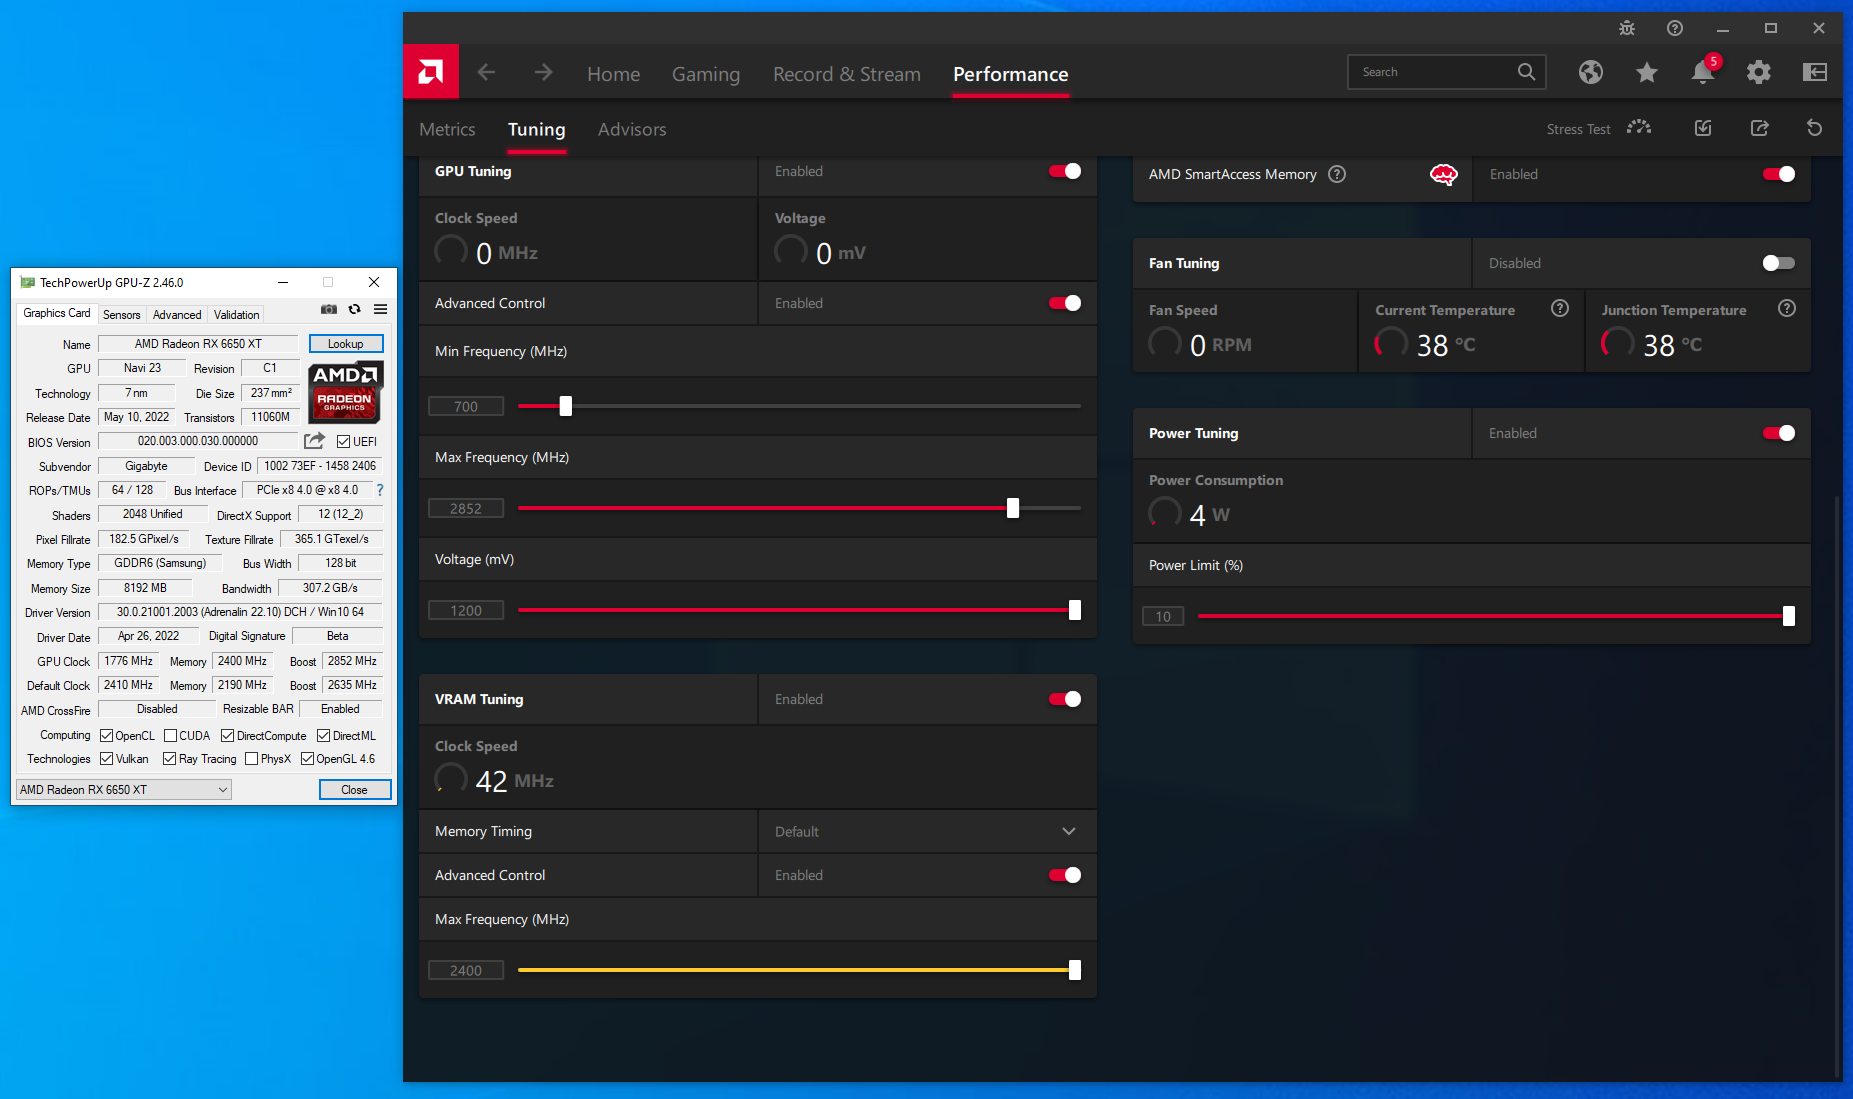The height and width of the screenshot is (1099, 1853).
Task: Reset tuning with the undo arrow icon
Action: 1815,128
